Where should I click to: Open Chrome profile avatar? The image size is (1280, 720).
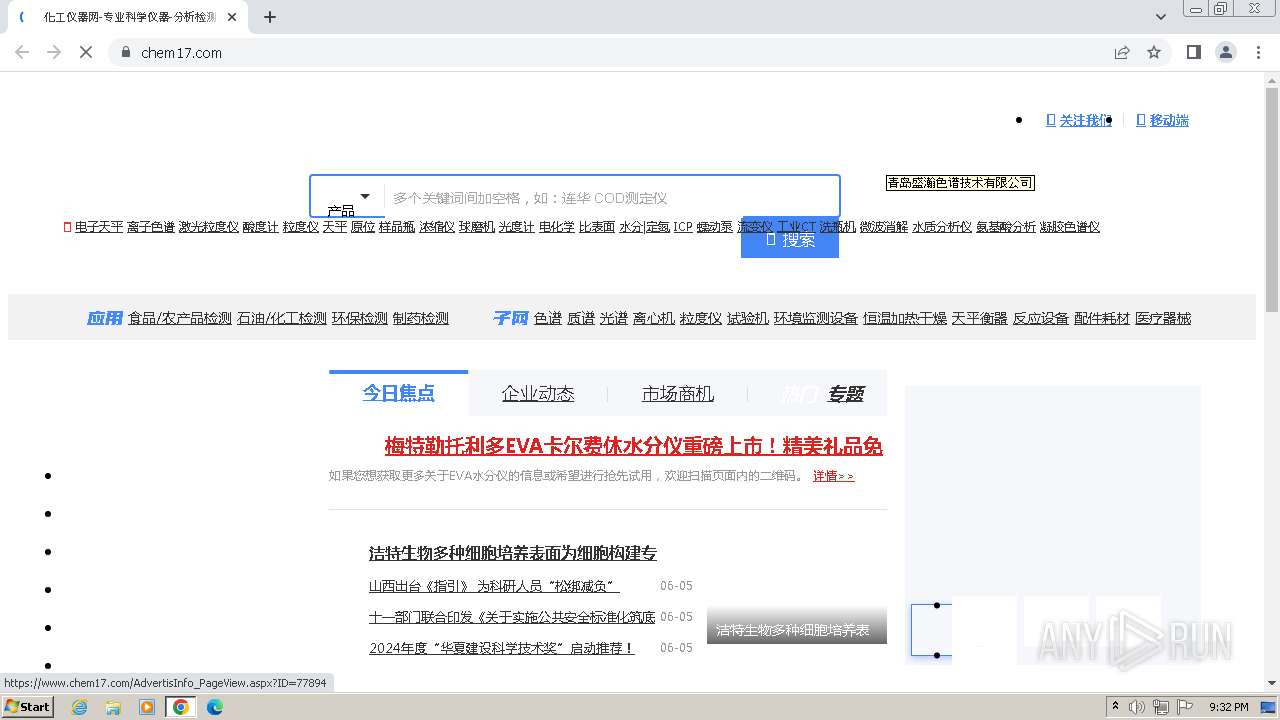pyautogui.click(x=1226, y=52)
